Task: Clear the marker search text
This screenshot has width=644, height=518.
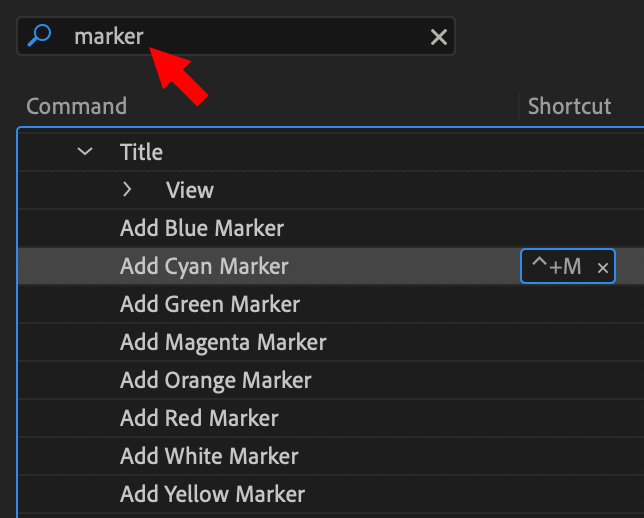Action: (439, 37)
